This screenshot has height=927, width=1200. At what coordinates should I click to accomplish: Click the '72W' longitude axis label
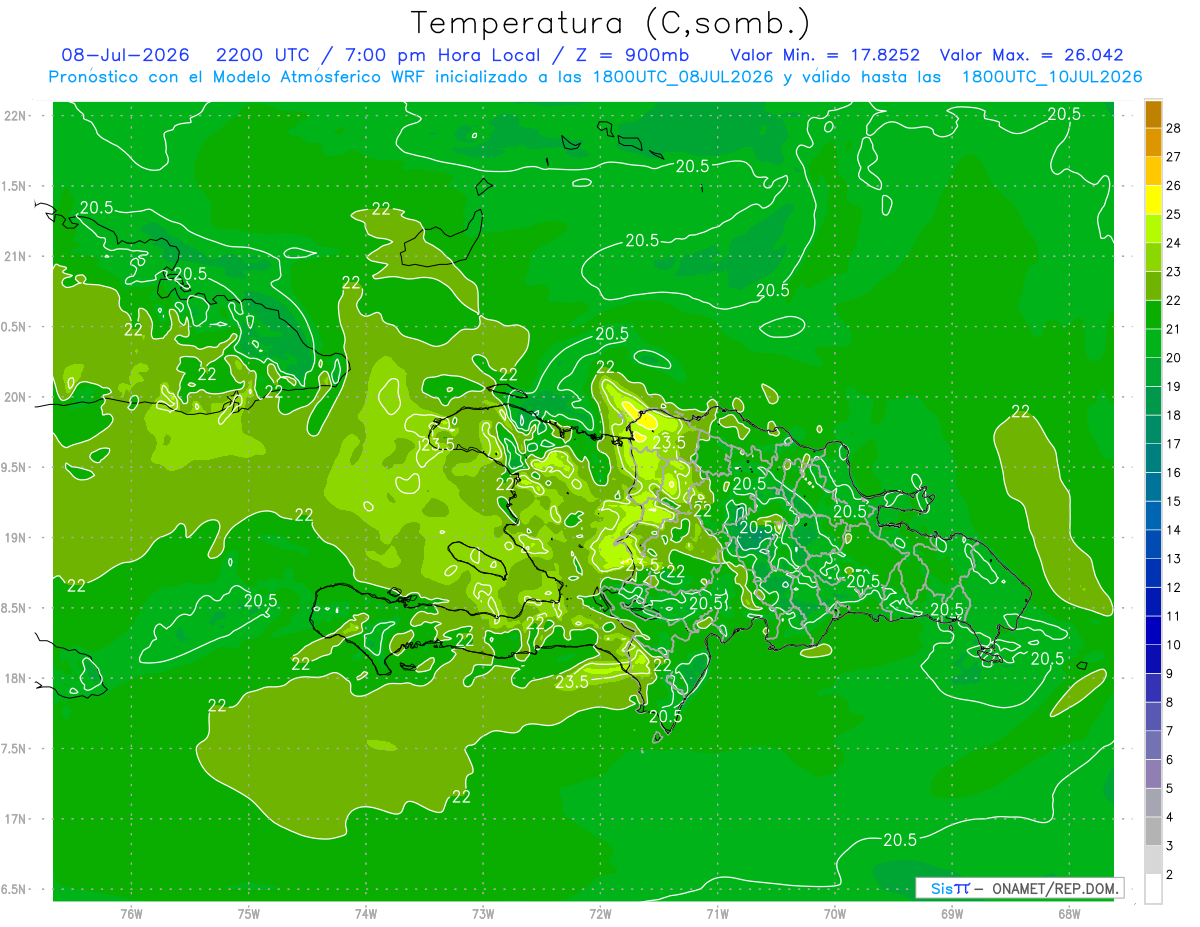[600, 915]
